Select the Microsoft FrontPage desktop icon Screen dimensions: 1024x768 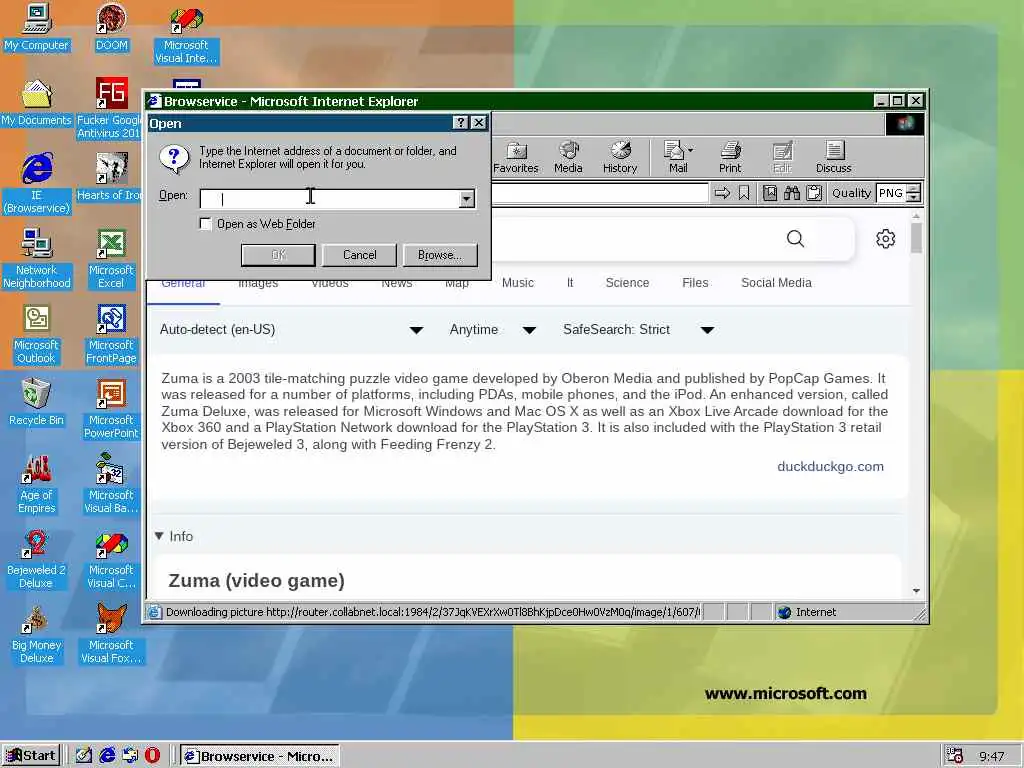pyautogui.click(x=111, y=334)
